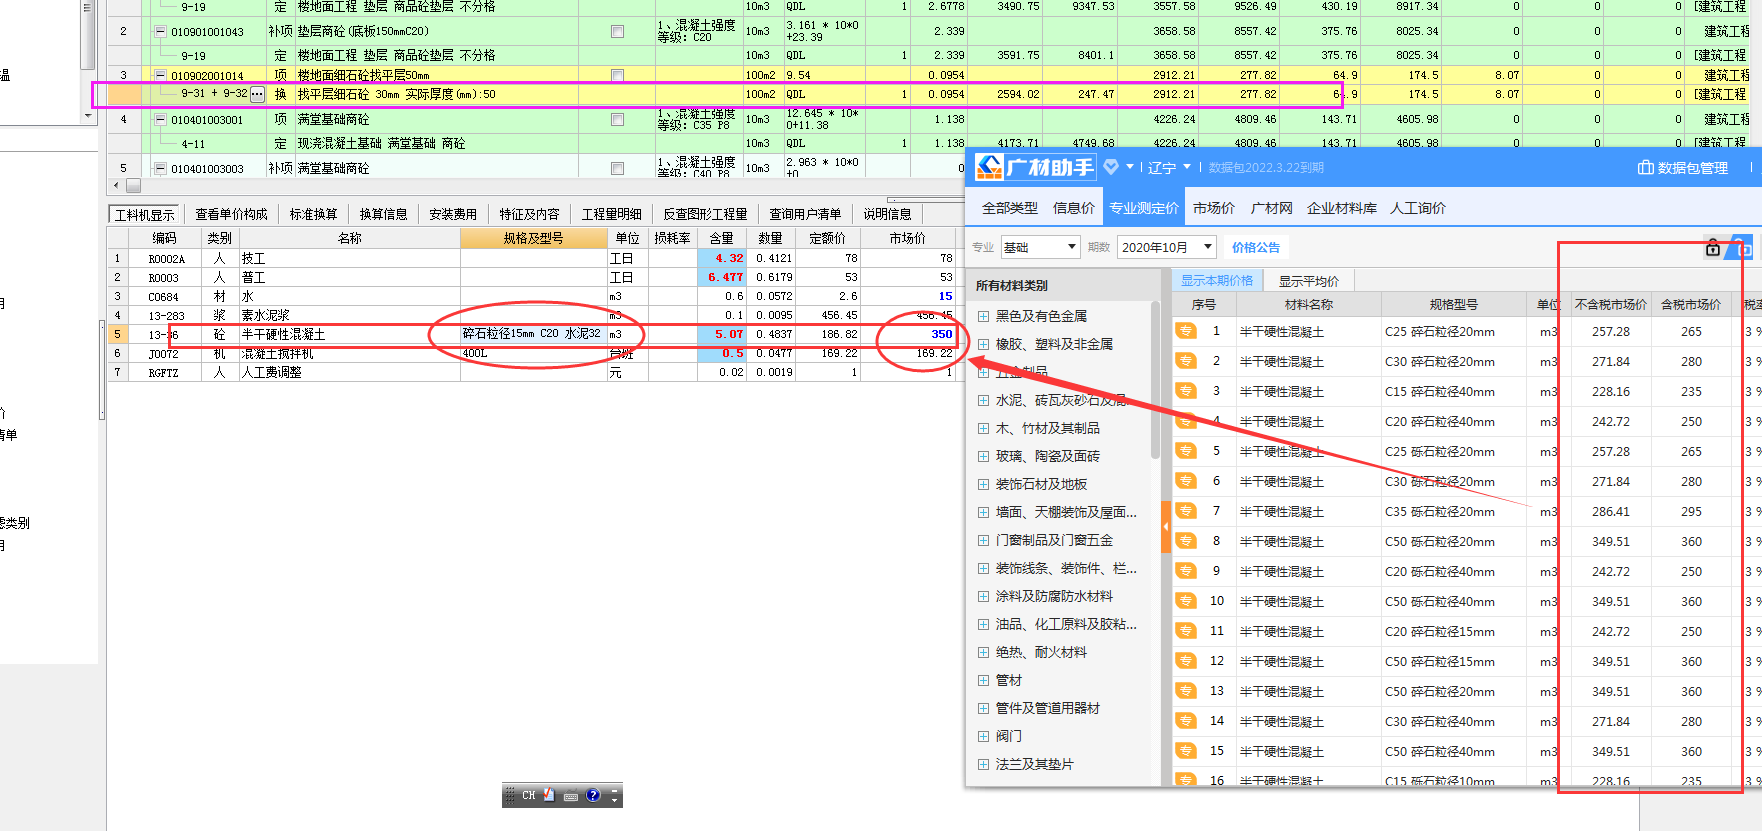
Task: Click orange 专 icon in material row 11
Action: click(1186, 631)
